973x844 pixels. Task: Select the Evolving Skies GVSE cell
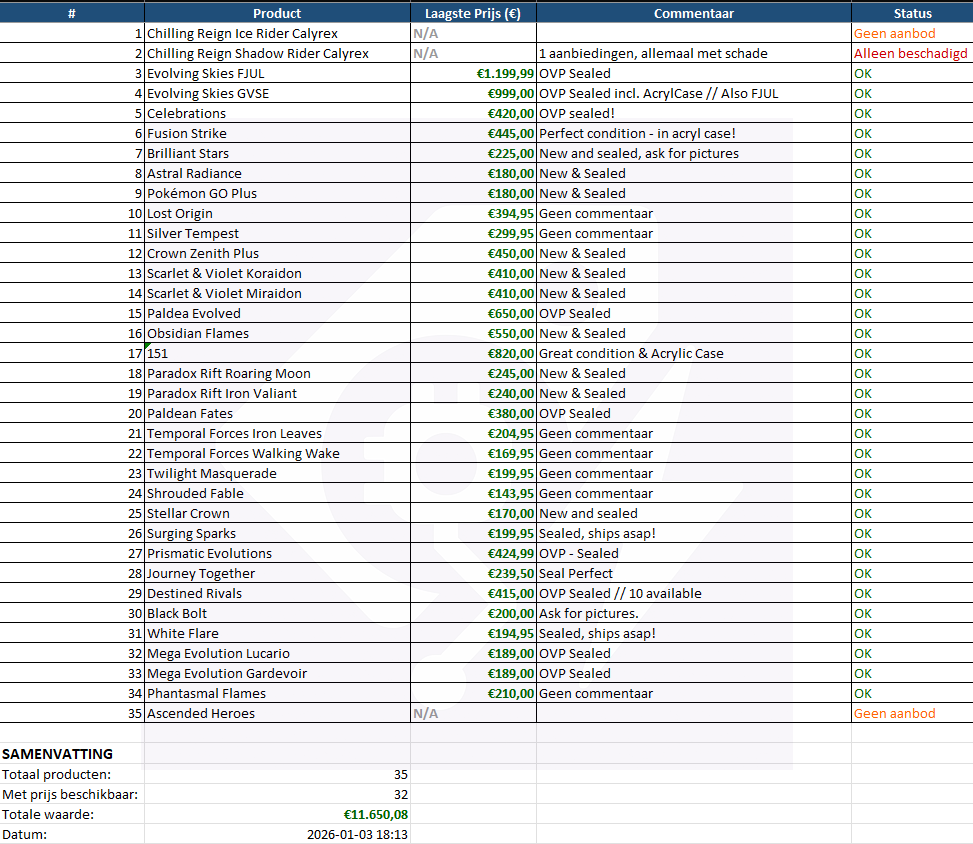coord(277,93)
